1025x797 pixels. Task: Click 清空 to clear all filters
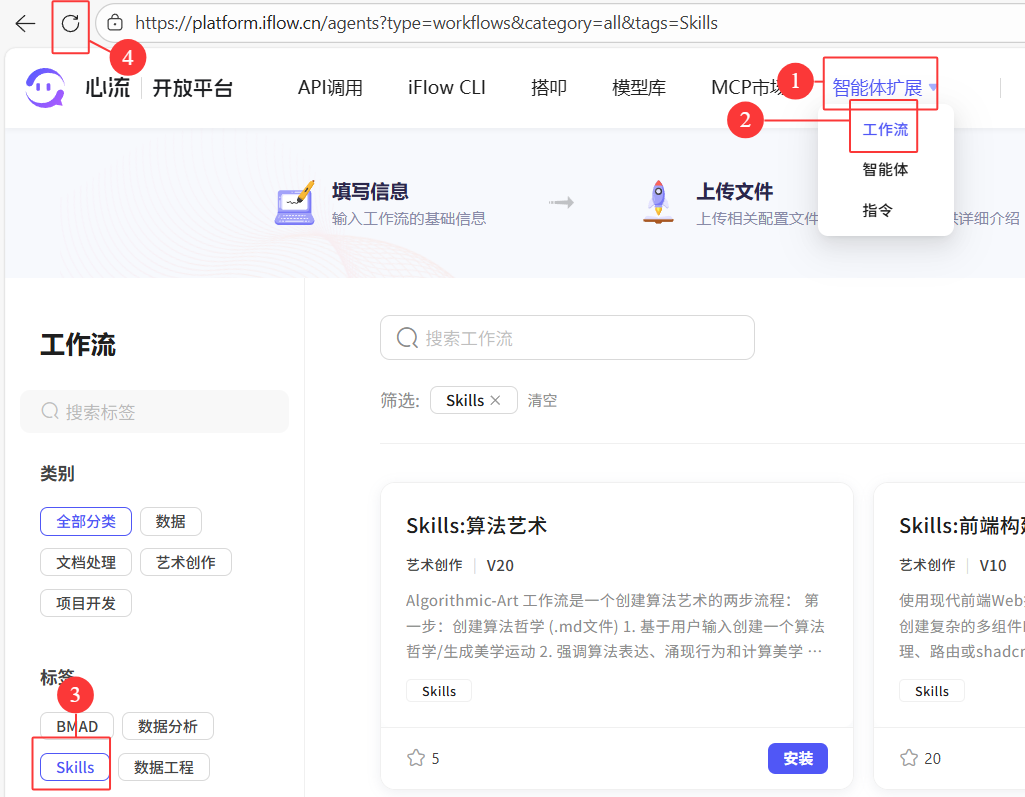(542, 400)
